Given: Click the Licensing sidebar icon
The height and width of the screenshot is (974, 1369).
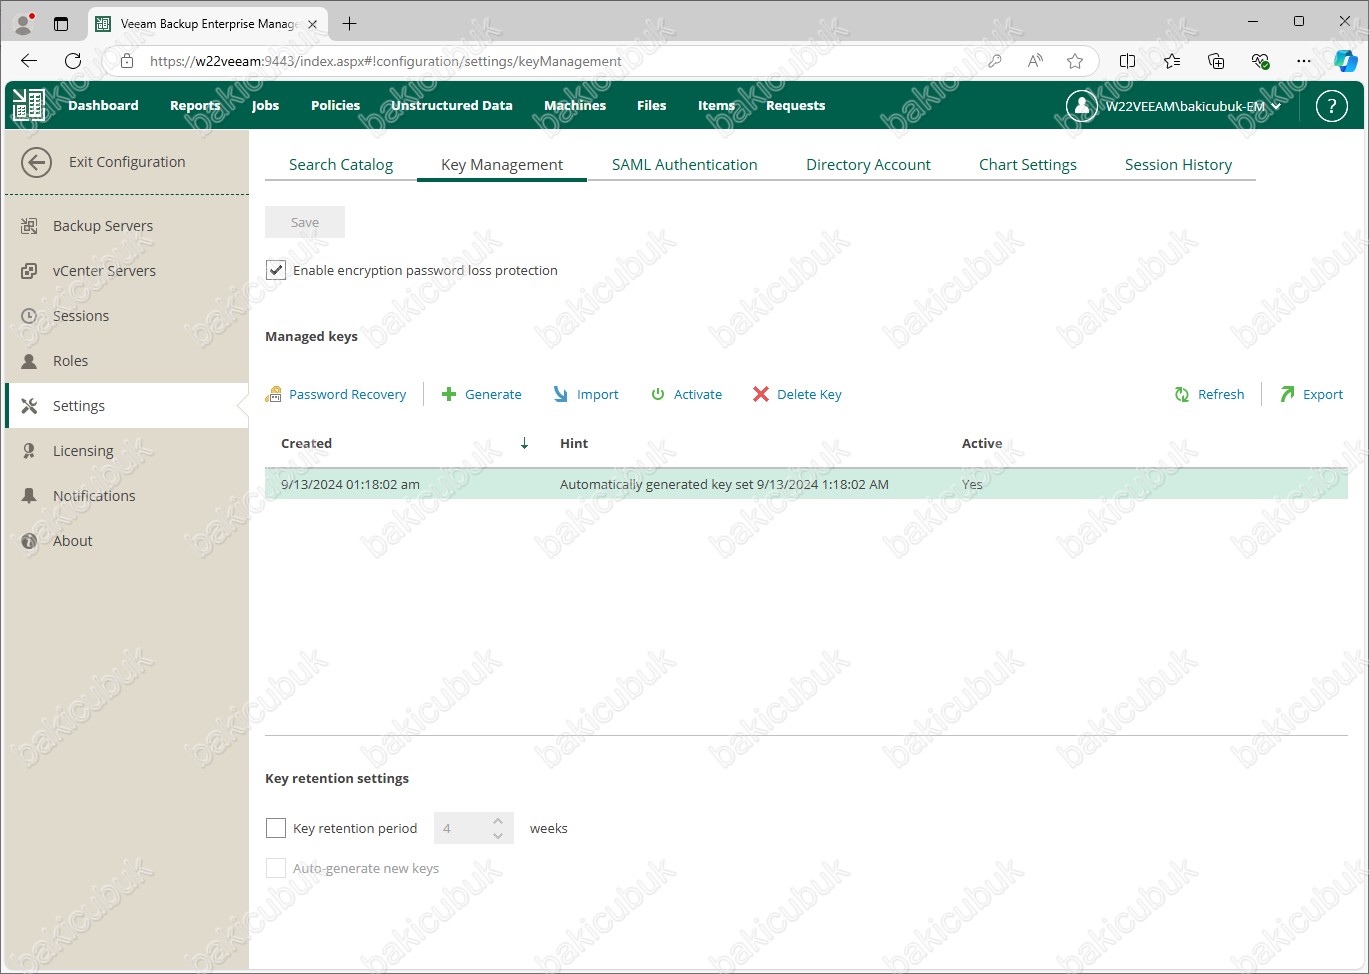Looking at the screenshot, I should [30, 451].
